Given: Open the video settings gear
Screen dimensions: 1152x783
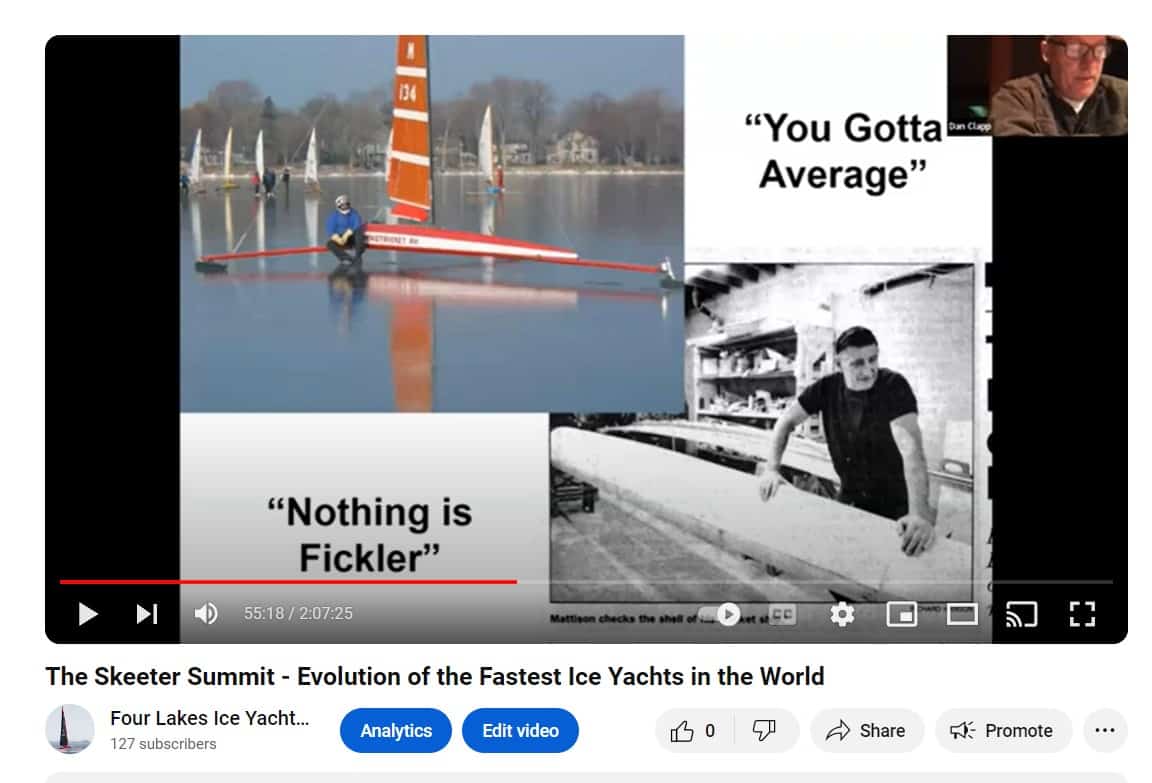Looking at the screenshot, I should click(842, 614).
